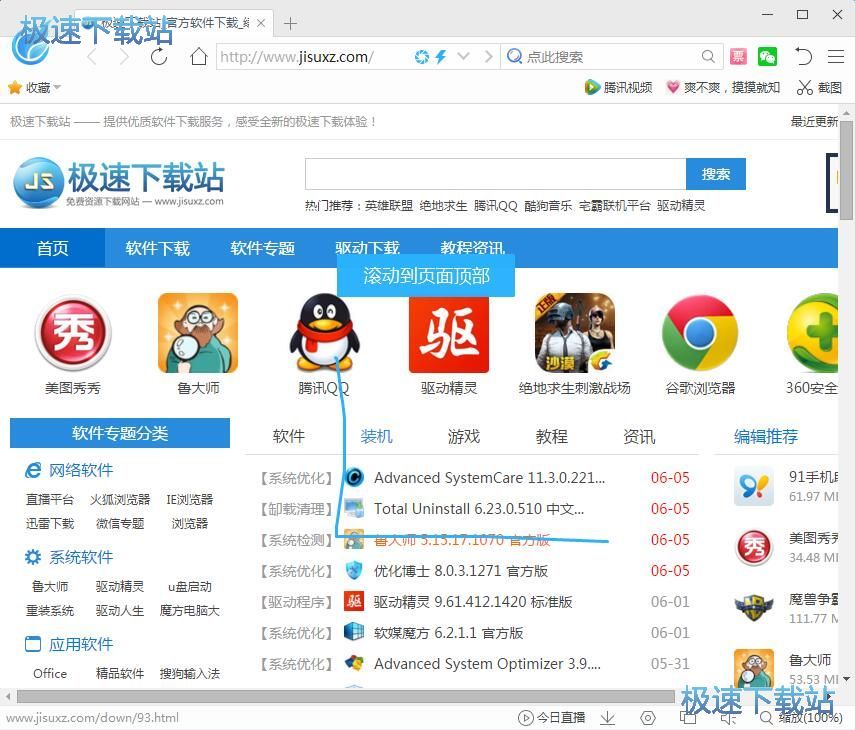Open the WeChat extension icon

[x=767, y=56]
